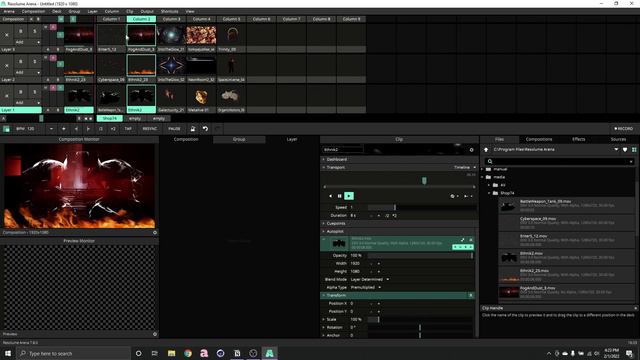Click the RESYNC button
Screen dimensions: 640x360
pos(150,129)
